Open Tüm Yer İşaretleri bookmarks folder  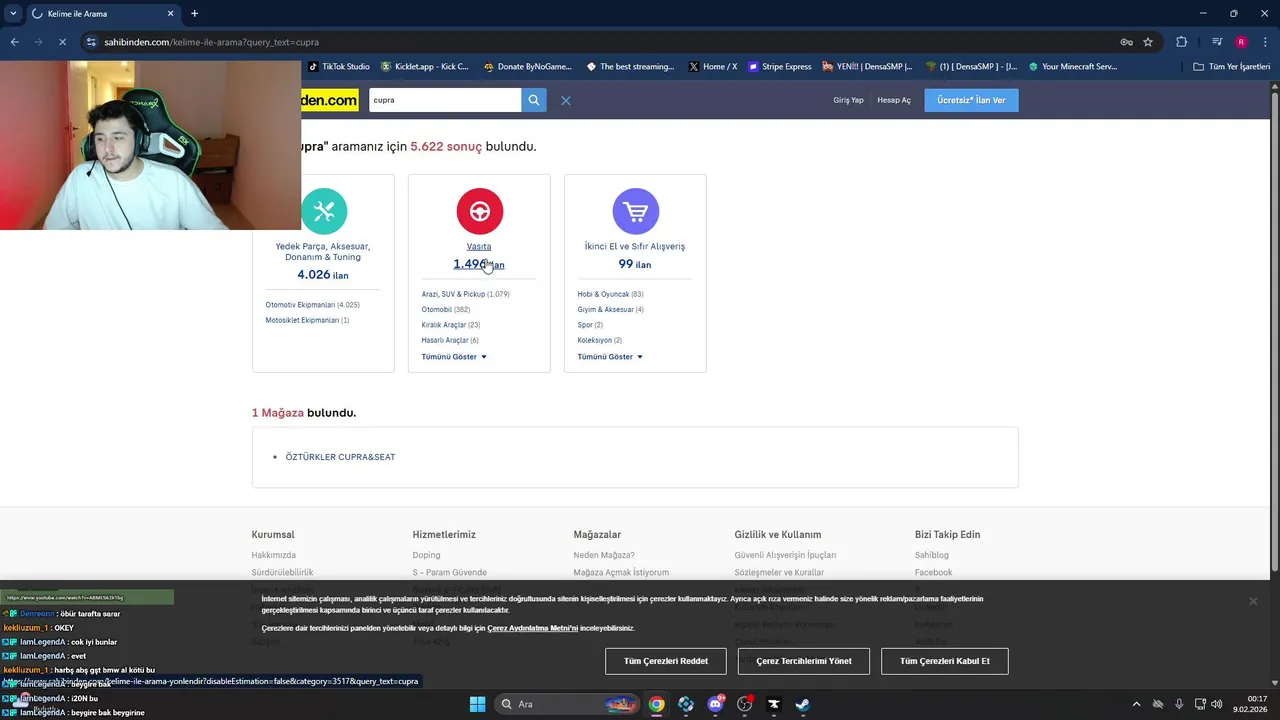(x=1232, y=67)
